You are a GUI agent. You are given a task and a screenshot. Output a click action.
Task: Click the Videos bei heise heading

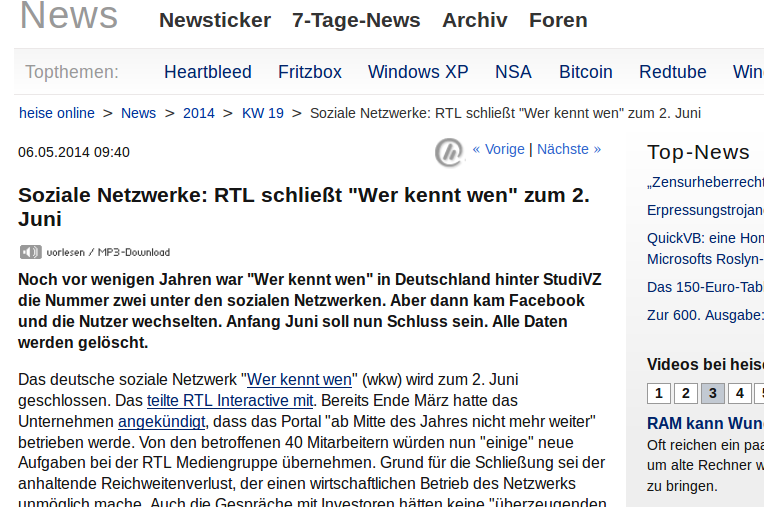coord(705,365)
